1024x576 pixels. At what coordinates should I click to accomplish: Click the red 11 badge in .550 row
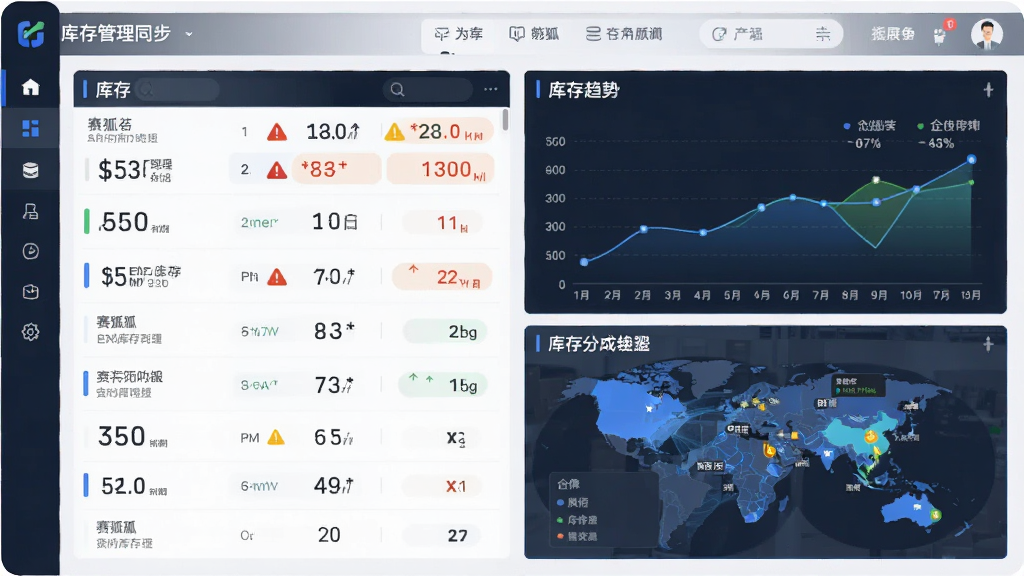(443, 223)
